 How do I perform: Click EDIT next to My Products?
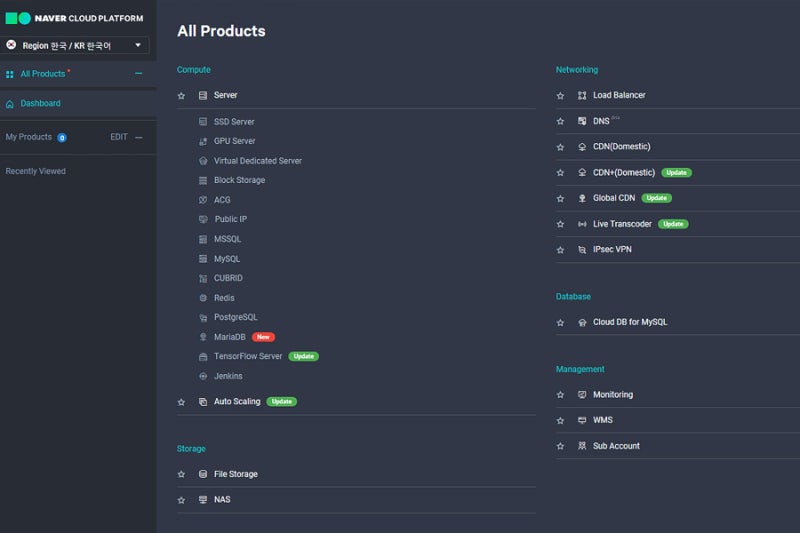coord(119,137)
